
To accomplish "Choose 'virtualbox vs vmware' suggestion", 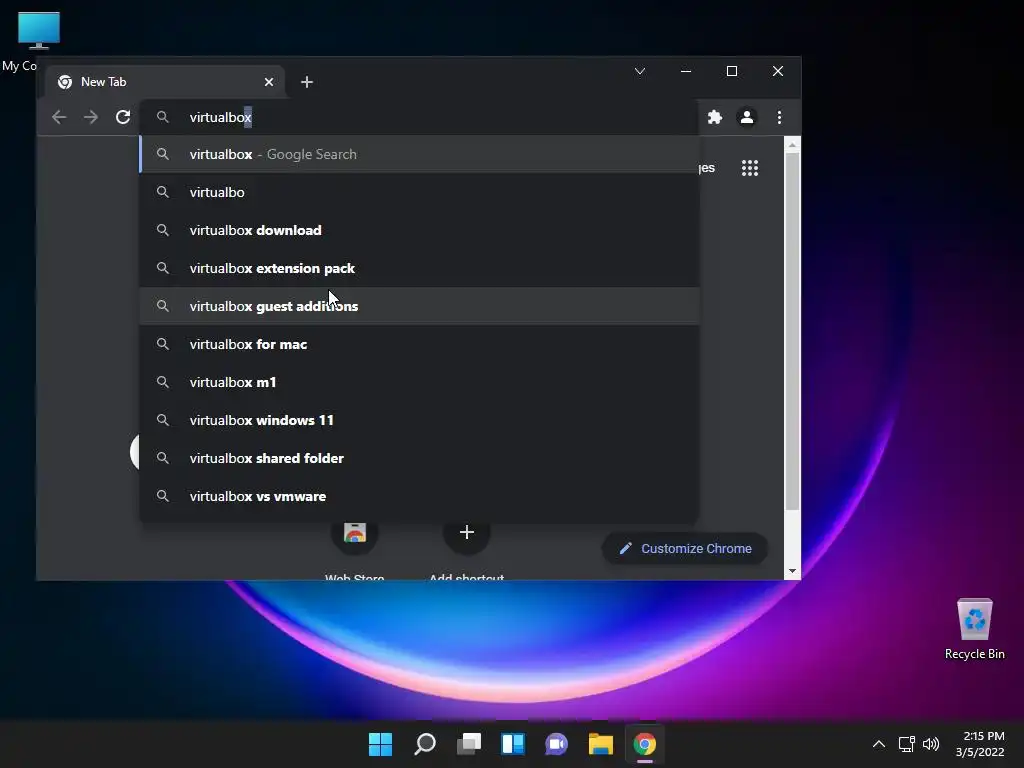I will coord(419,496).
